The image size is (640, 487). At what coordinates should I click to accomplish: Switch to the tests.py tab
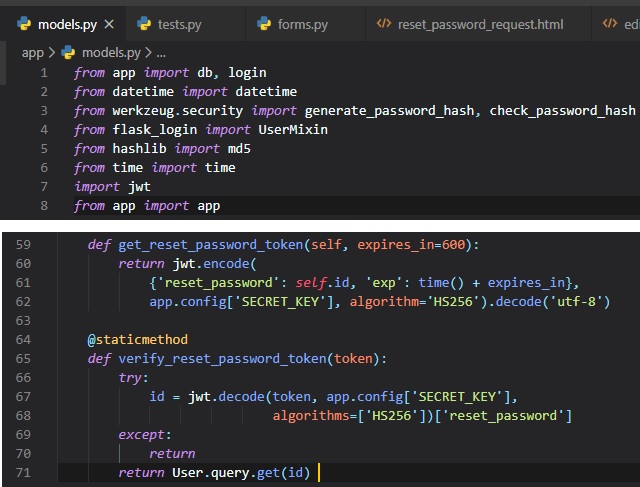[180, 23]
